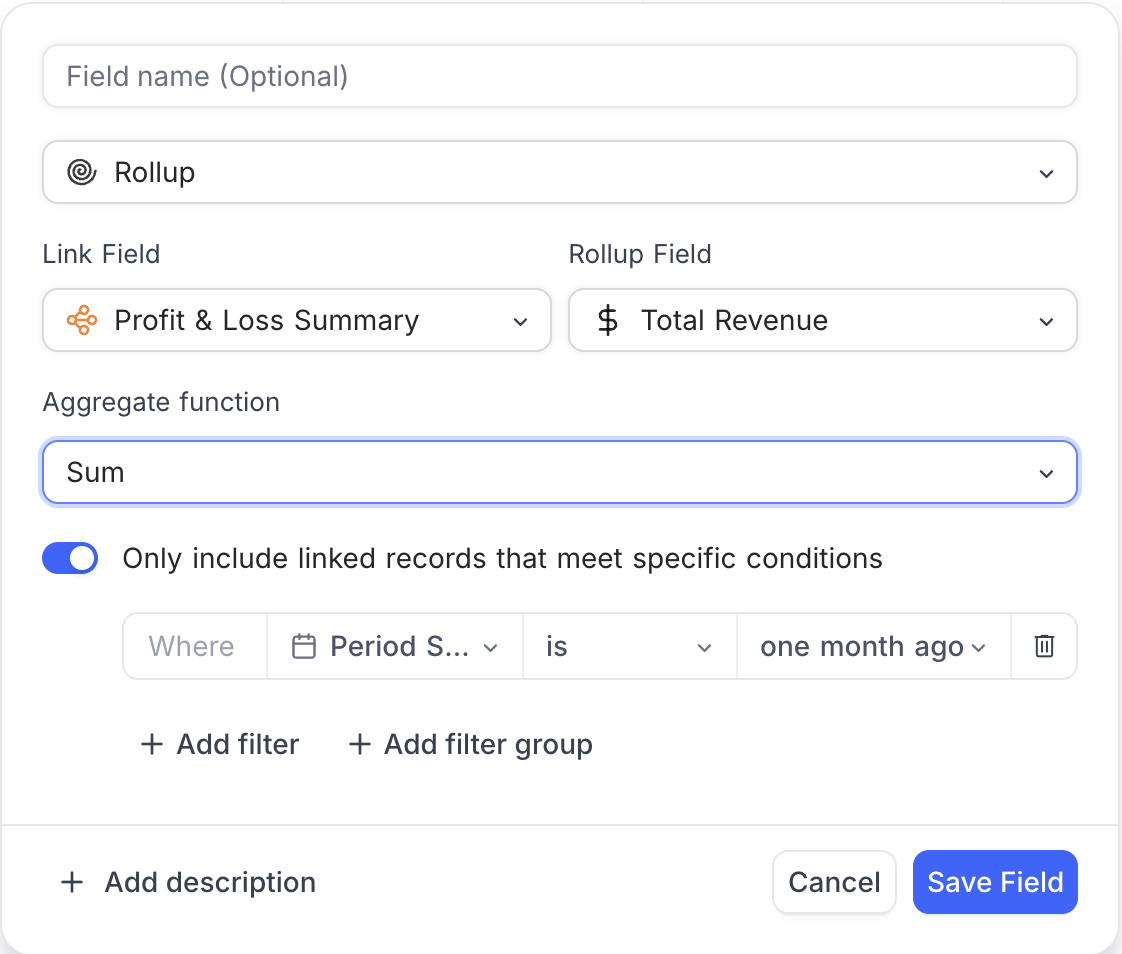Click the orange link icon beside Profit & Loss Summary
The width and height of the screenshot is (1122, 954).
81,321
